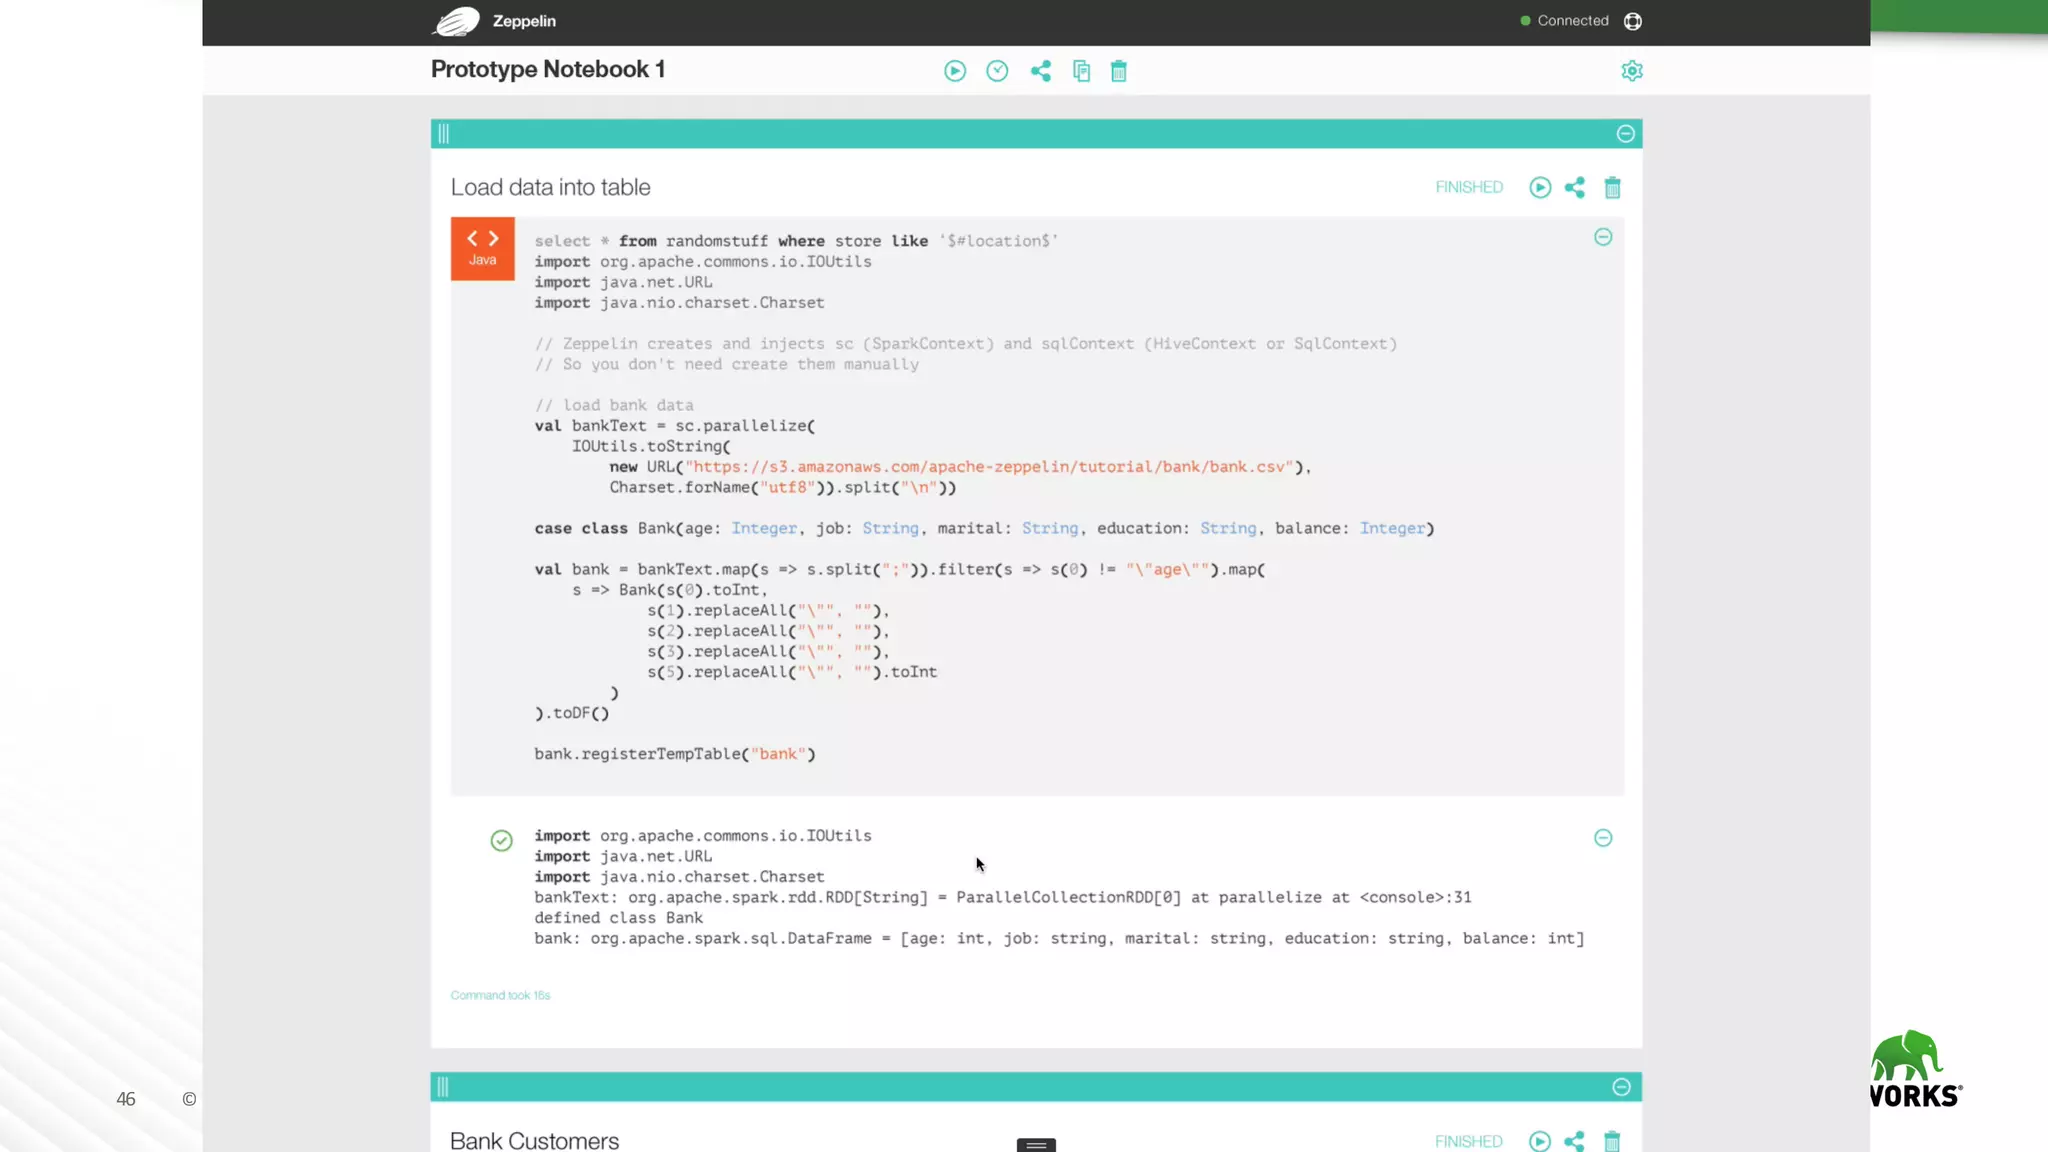Viewport: 2048px width, 1152px height.
Task: Click the FINISHED status of Load data paragraph
Action: coord(1468,188)
